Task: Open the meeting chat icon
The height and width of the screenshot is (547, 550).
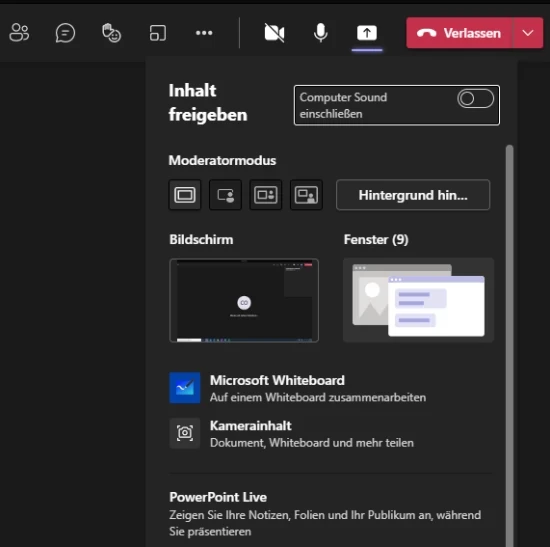Action: 65,33
